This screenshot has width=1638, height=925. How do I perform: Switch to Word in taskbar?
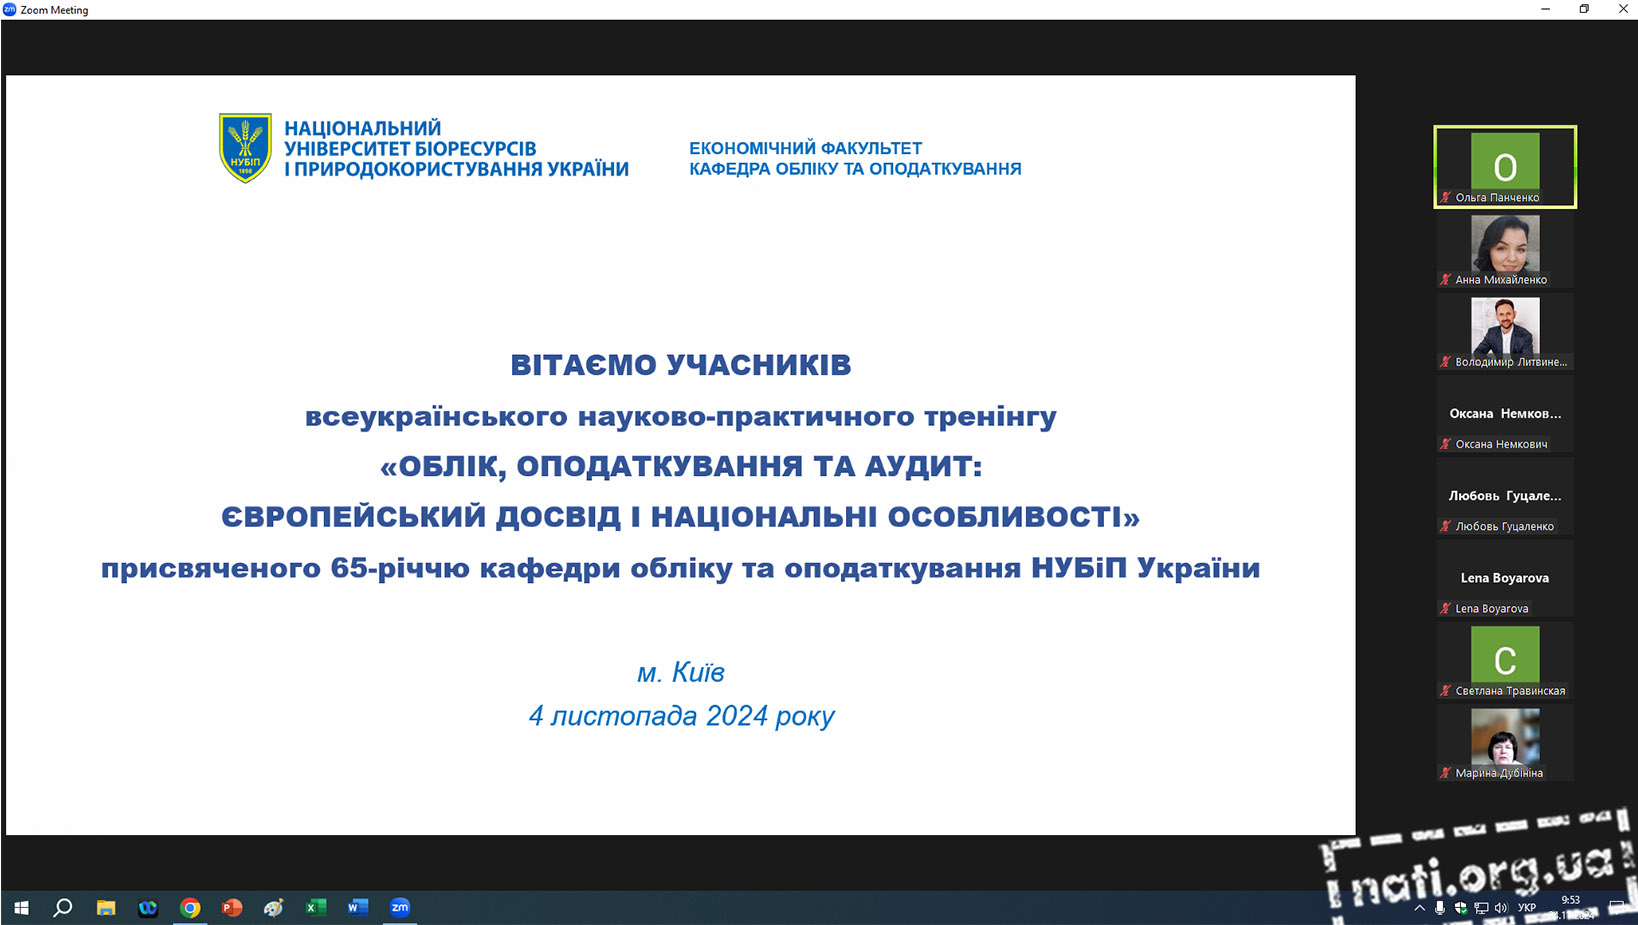coord(358,908)
